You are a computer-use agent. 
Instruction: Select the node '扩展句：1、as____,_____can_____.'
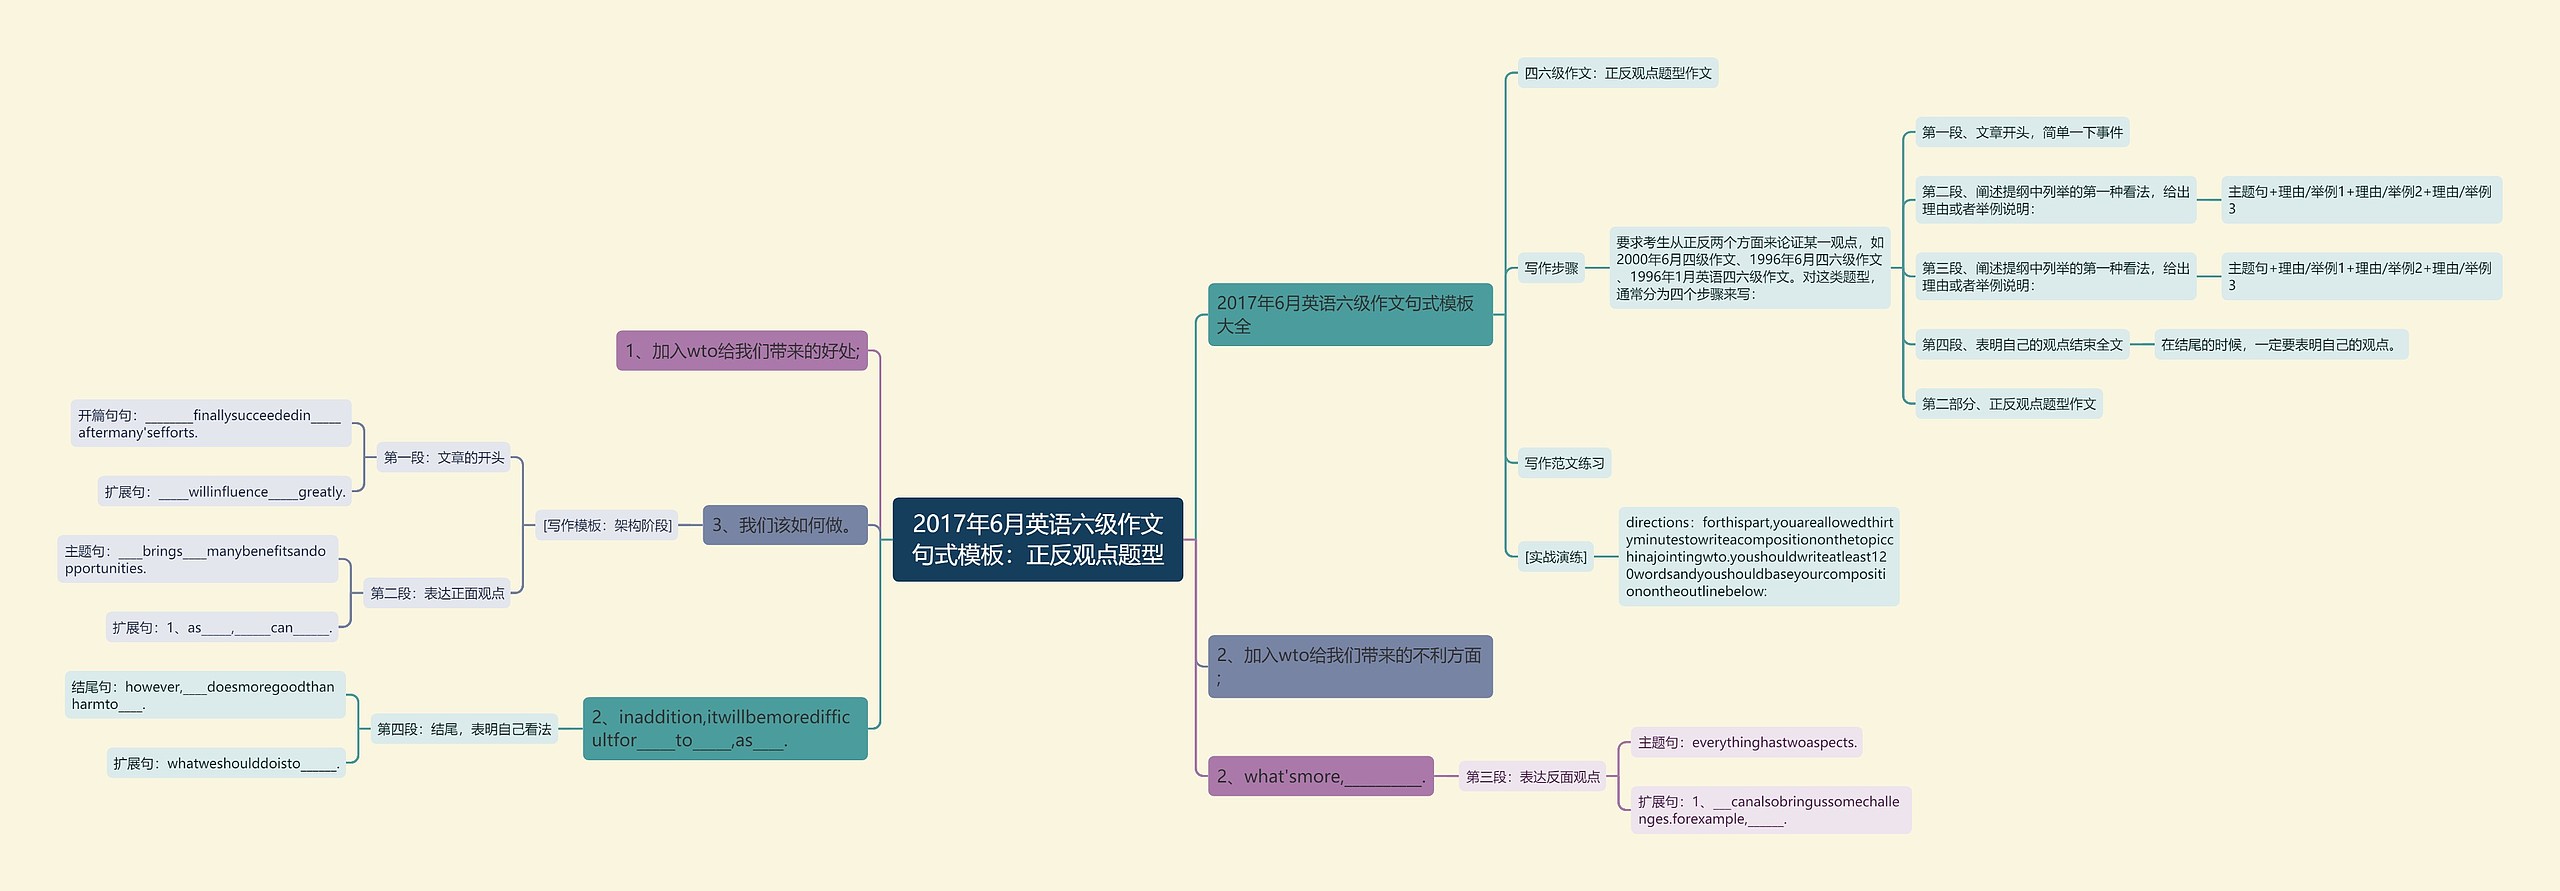222,628
